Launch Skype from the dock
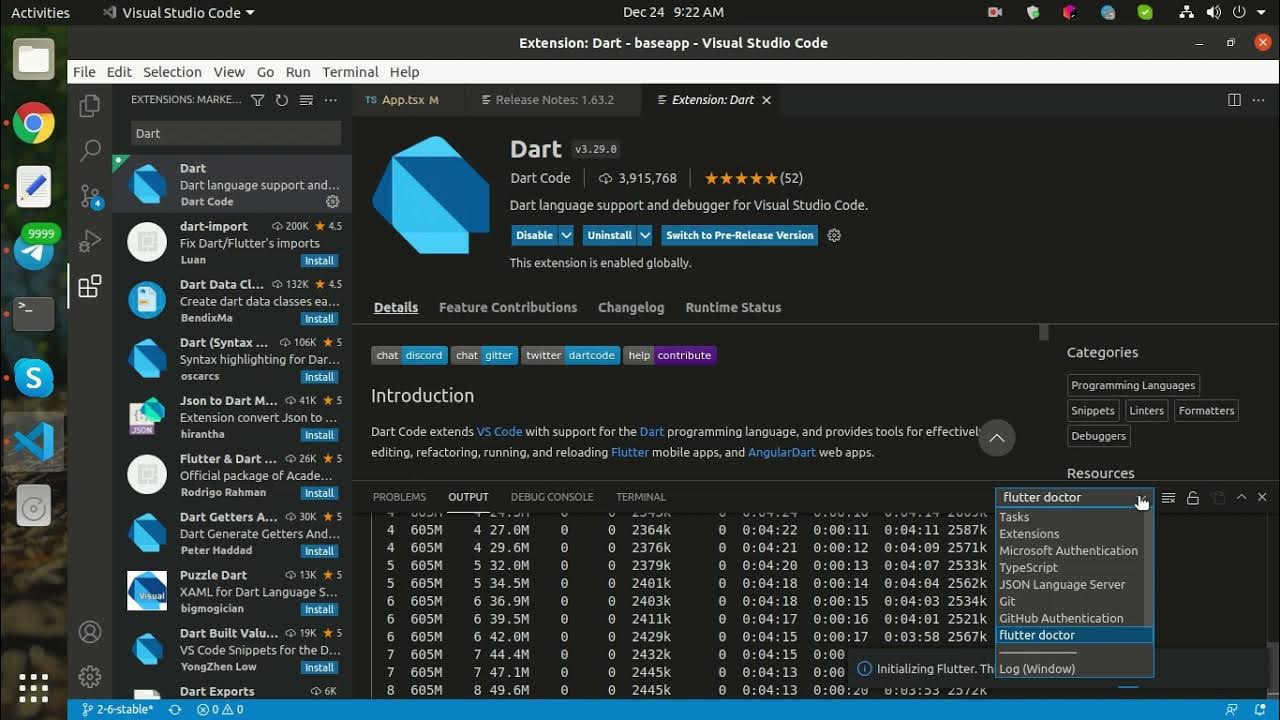Screen dimensions: 1280x720 34,378
